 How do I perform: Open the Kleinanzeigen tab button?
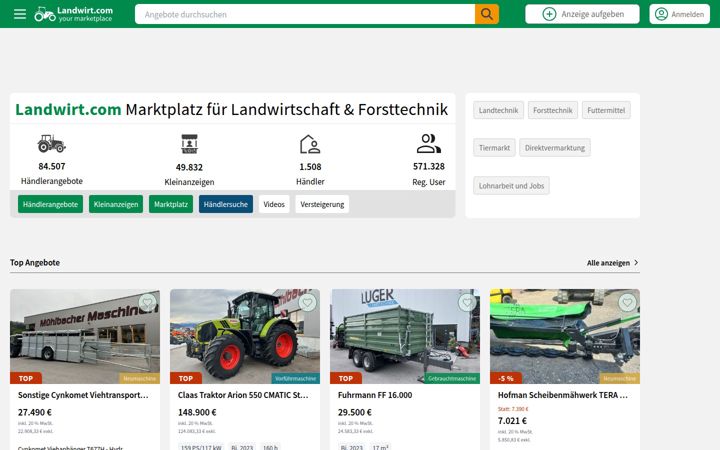pyautogui.click(x=116, y=204)
